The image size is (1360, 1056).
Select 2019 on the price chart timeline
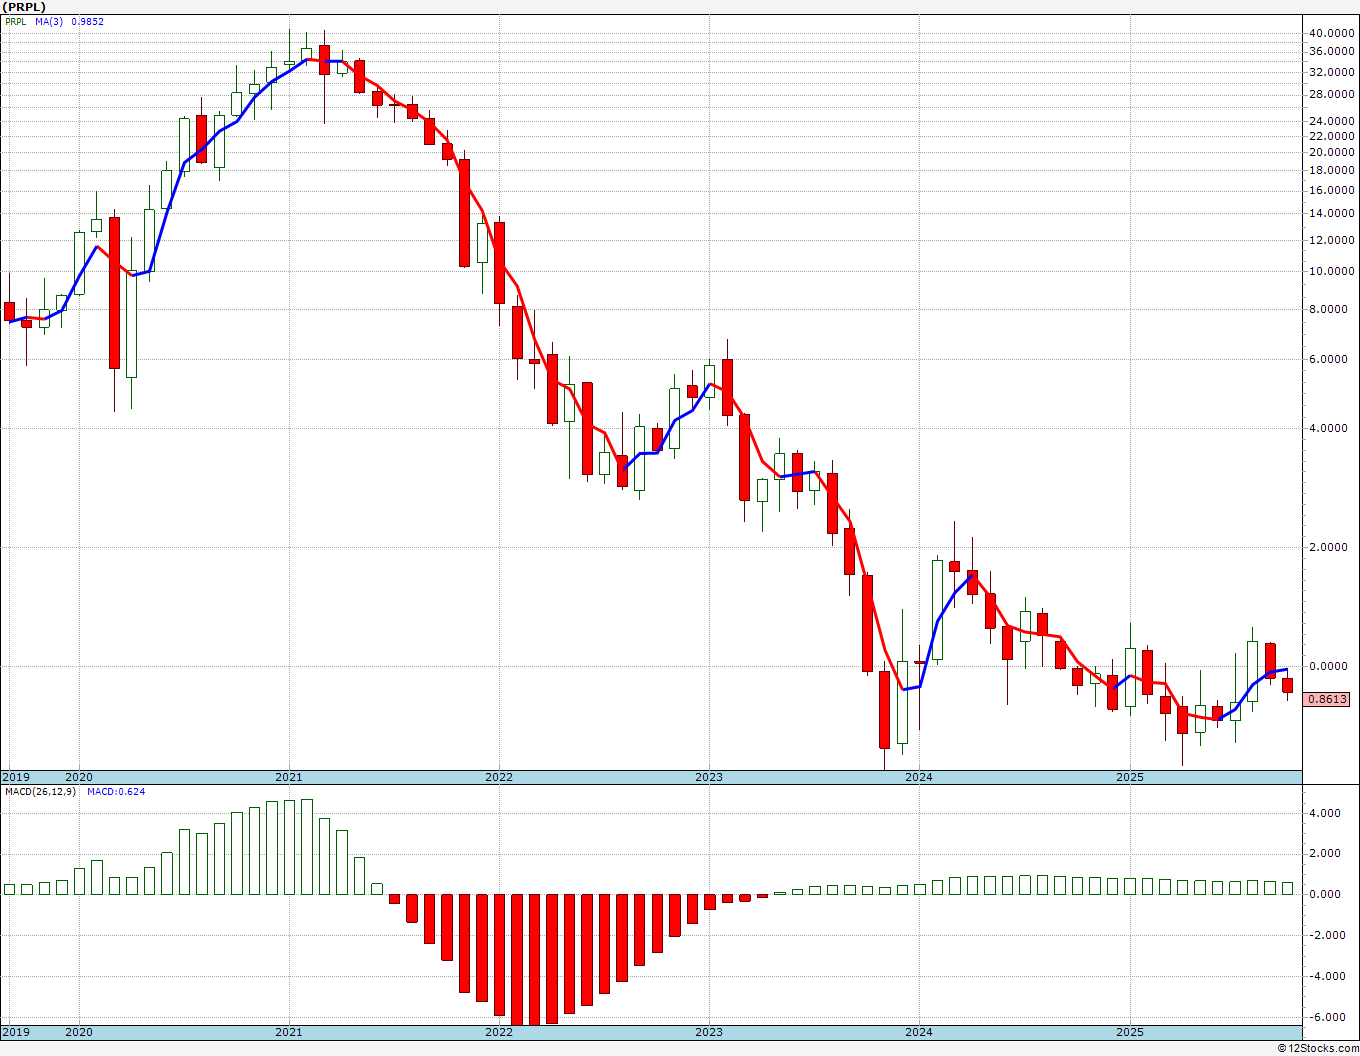(x=16, y=777)
